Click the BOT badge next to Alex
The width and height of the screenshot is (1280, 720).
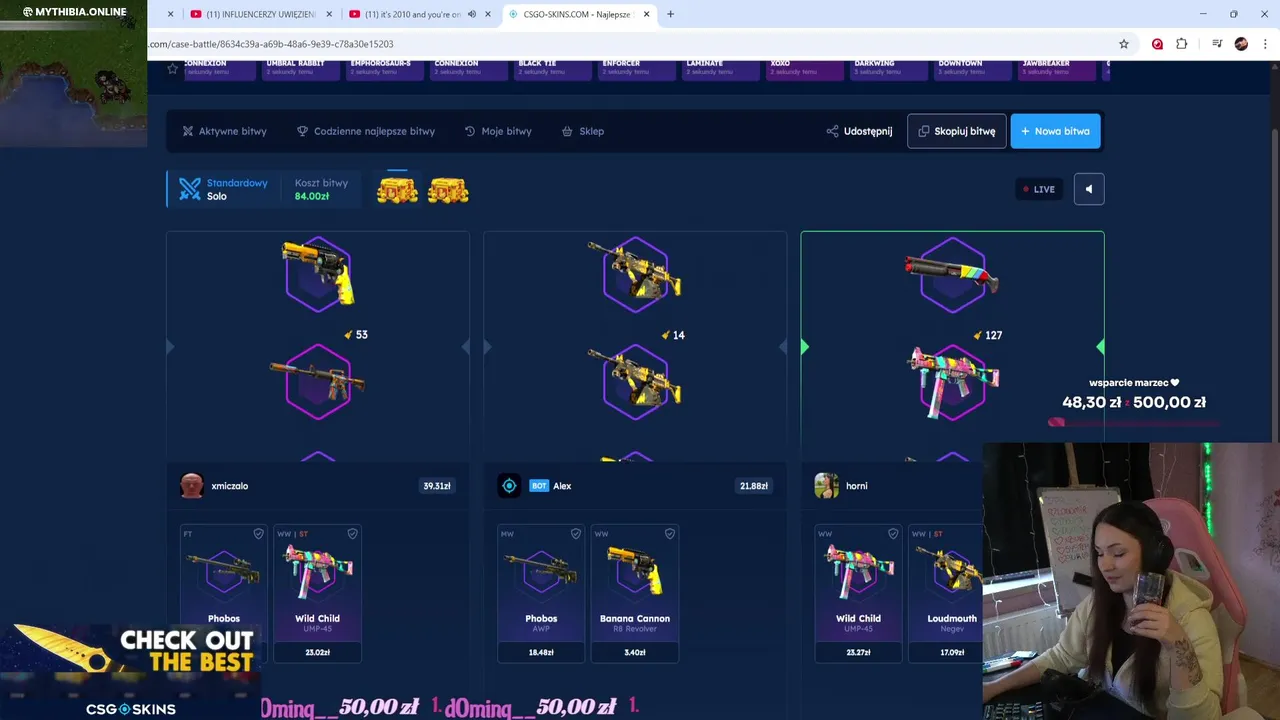tap(539, 486)
